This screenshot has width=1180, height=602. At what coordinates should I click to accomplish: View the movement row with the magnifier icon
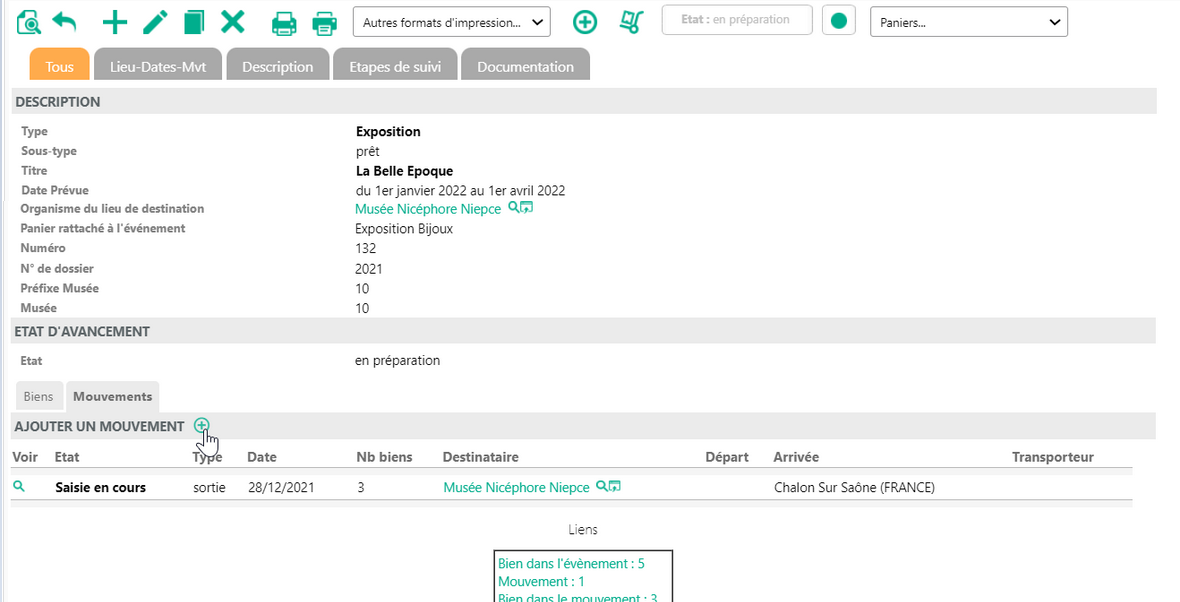pos(18,487)
